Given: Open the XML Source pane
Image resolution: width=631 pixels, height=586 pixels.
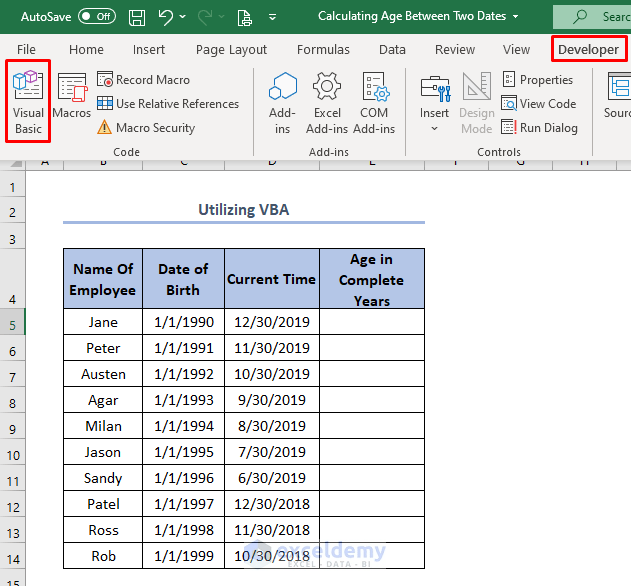Looking at the screenshot, I should point(618,96).
